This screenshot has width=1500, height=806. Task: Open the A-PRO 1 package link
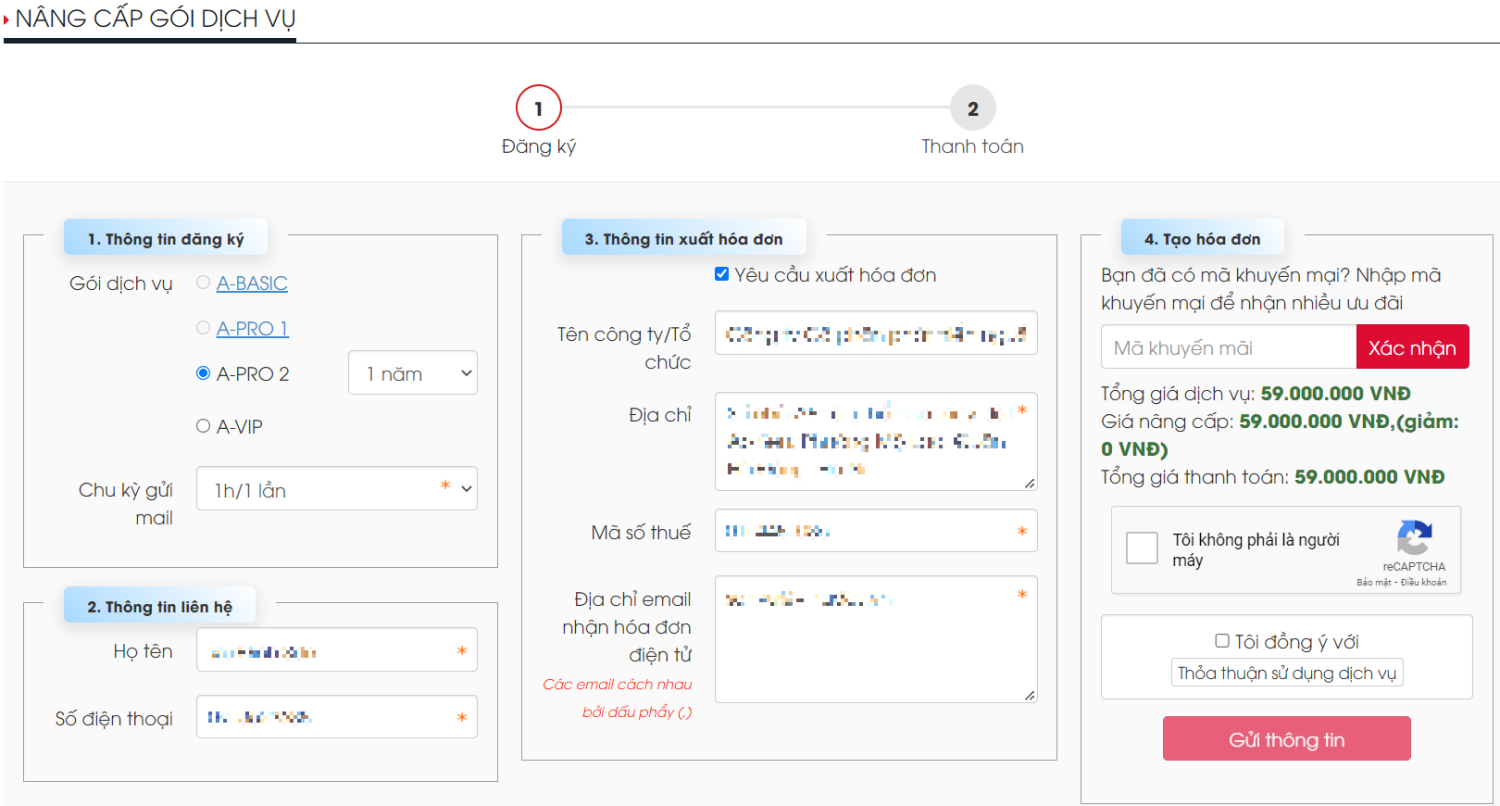(253, 329)
